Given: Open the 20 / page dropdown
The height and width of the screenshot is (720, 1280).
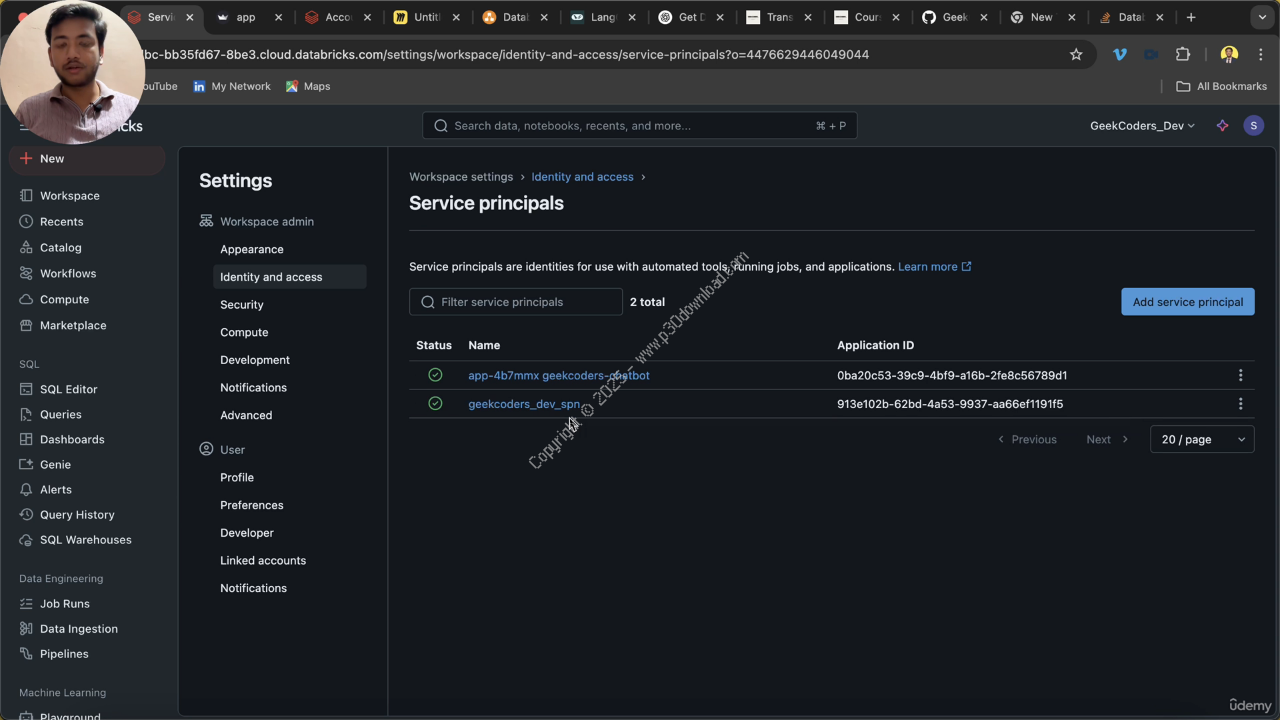Looking at the screenshot, I should tap(1203, 439).
